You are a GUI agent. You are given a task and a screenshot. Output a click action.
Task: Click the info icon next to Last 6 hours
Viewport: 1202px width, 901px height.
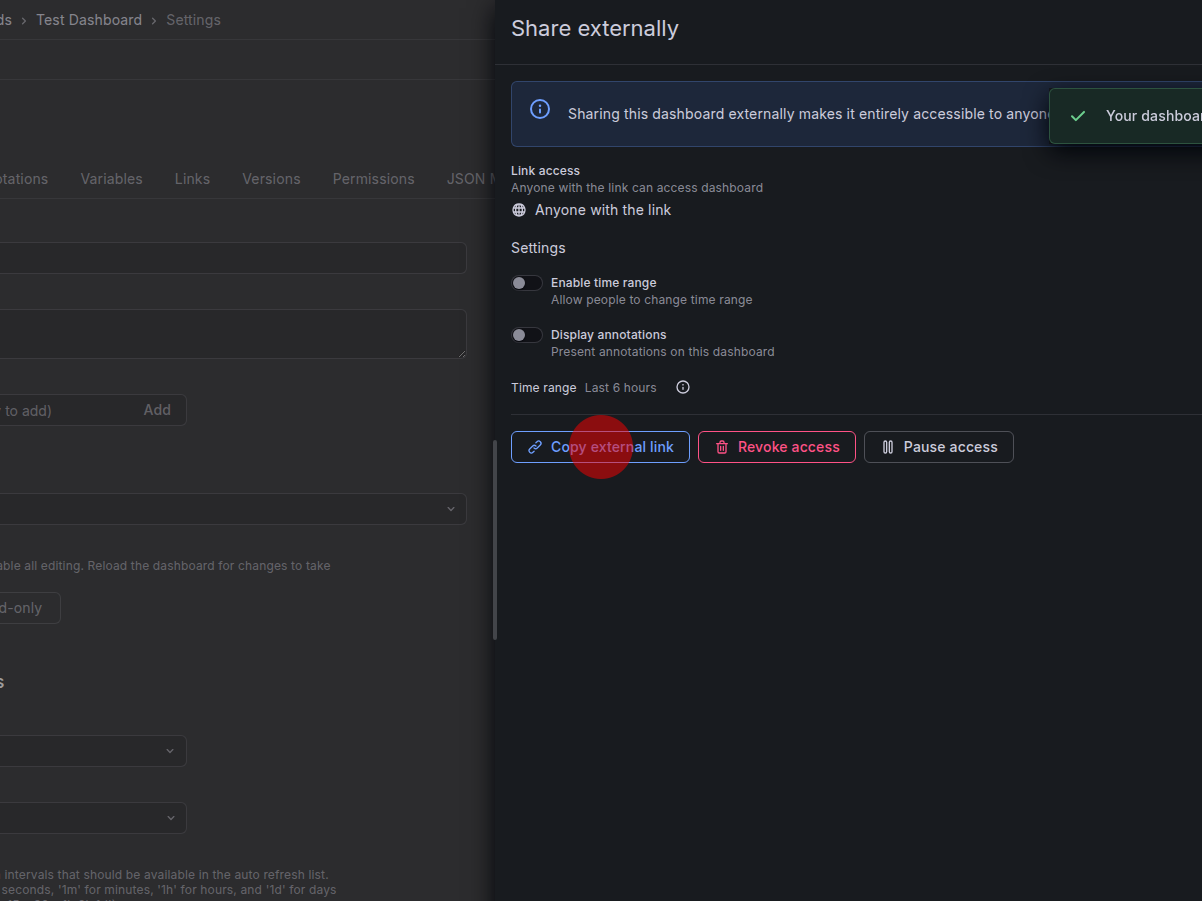coord(683,388)
